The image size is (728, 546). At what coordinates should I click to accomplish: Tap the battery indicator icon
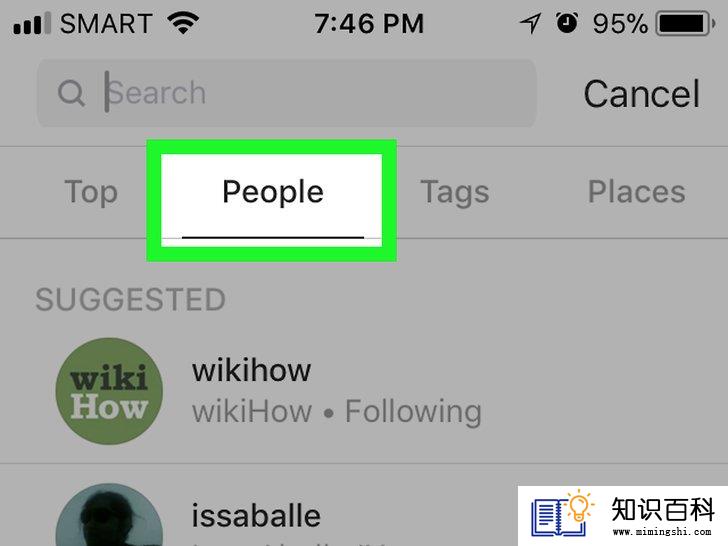pyautogui.click(x=685, y=24)
